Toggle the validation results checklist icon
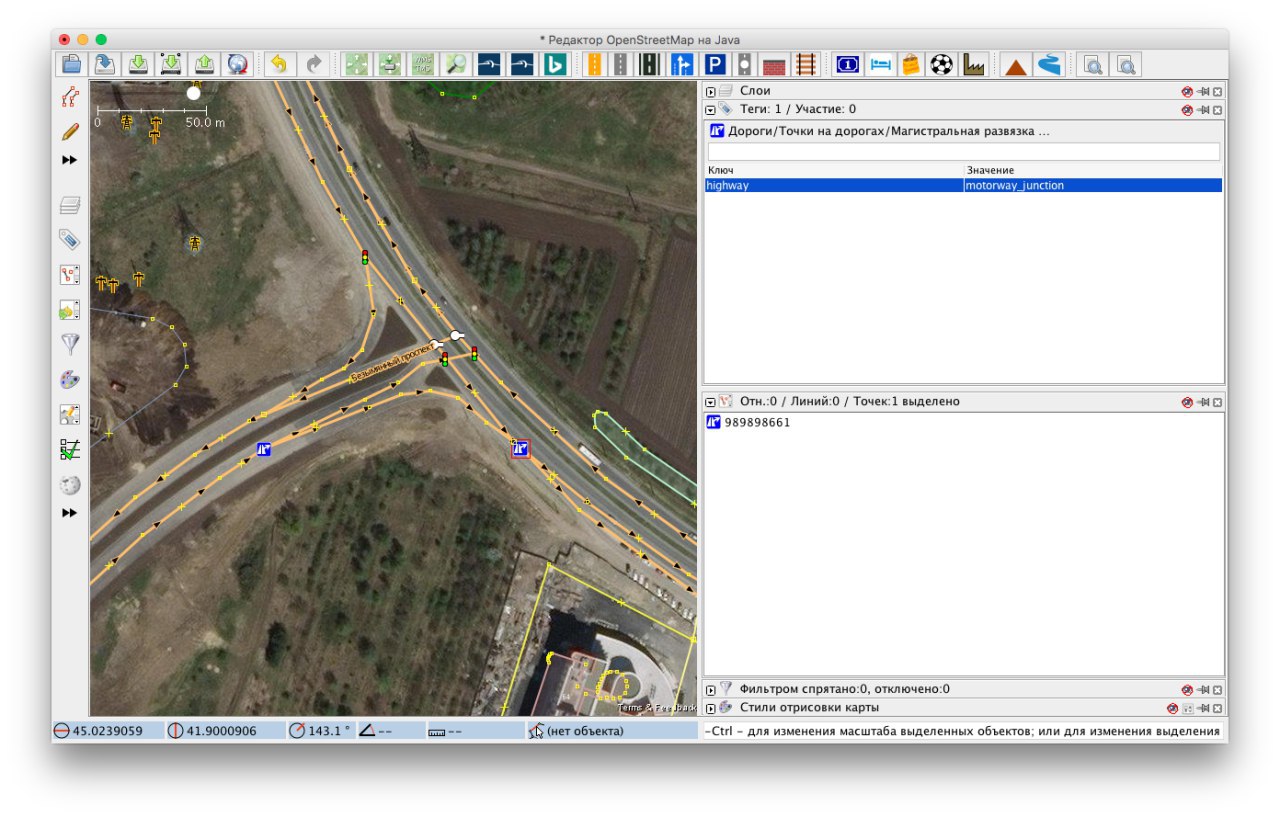1280x817 pixels. tap(70, 450)
